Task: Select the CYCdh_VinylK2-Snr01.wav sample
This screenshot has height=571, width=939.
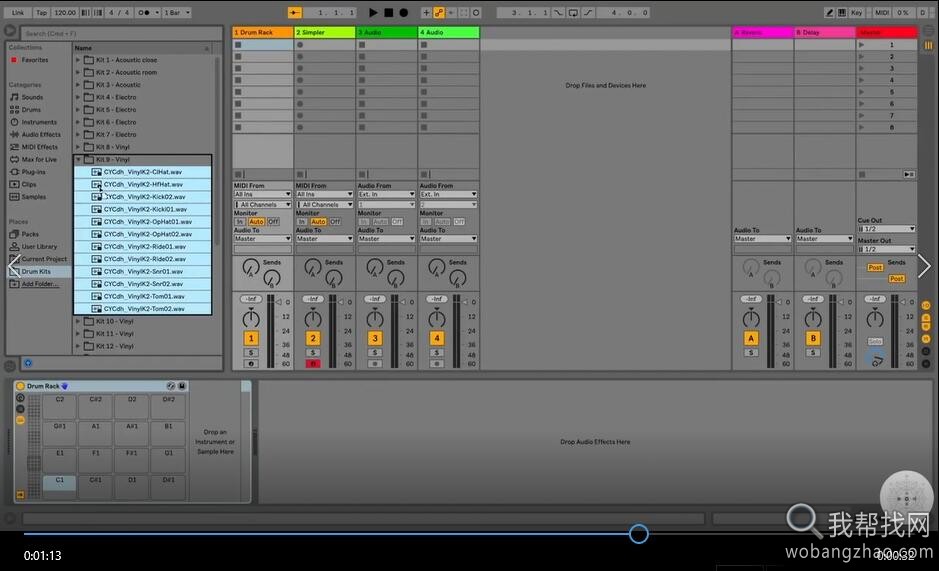Action: (143, 271)
